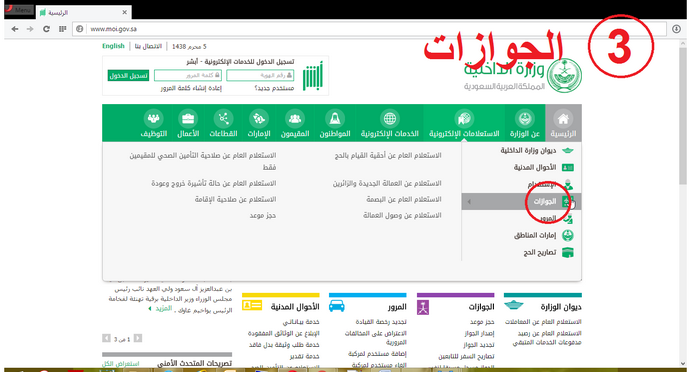This screenshot has height=372, width=691.
Task: Select الأحوال المدنية in the side menu
Action: [535, 167]
